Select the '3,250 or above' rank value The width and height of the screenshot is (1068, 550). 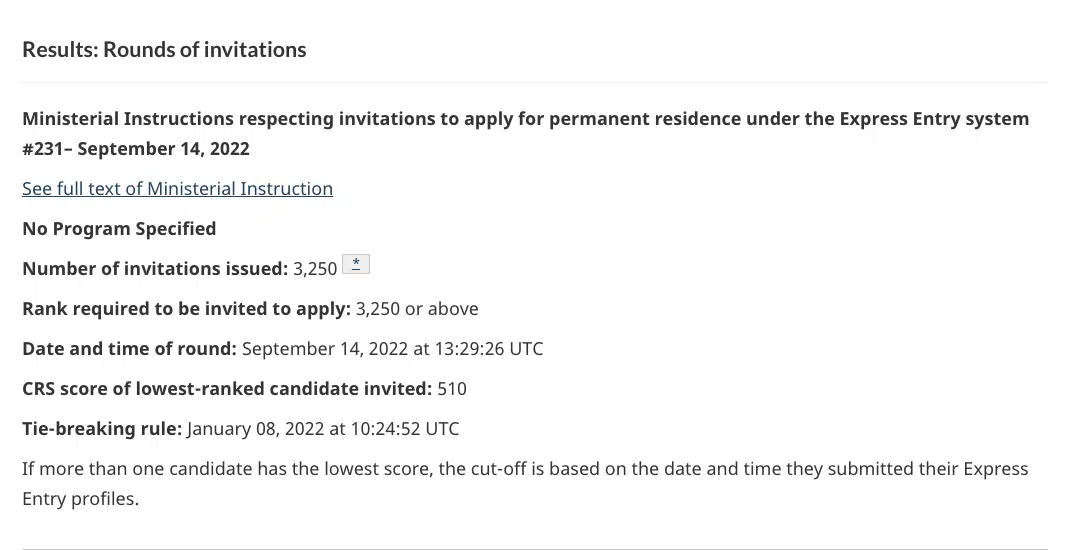(x=417, y=309)
